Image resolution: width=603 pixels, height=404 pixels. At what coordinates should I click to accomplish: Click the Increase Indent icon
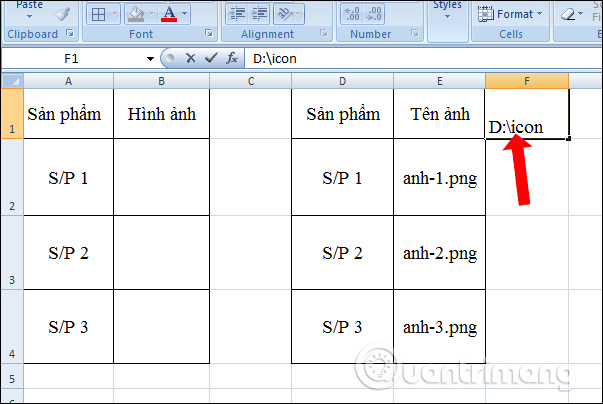tap(259, 14)
